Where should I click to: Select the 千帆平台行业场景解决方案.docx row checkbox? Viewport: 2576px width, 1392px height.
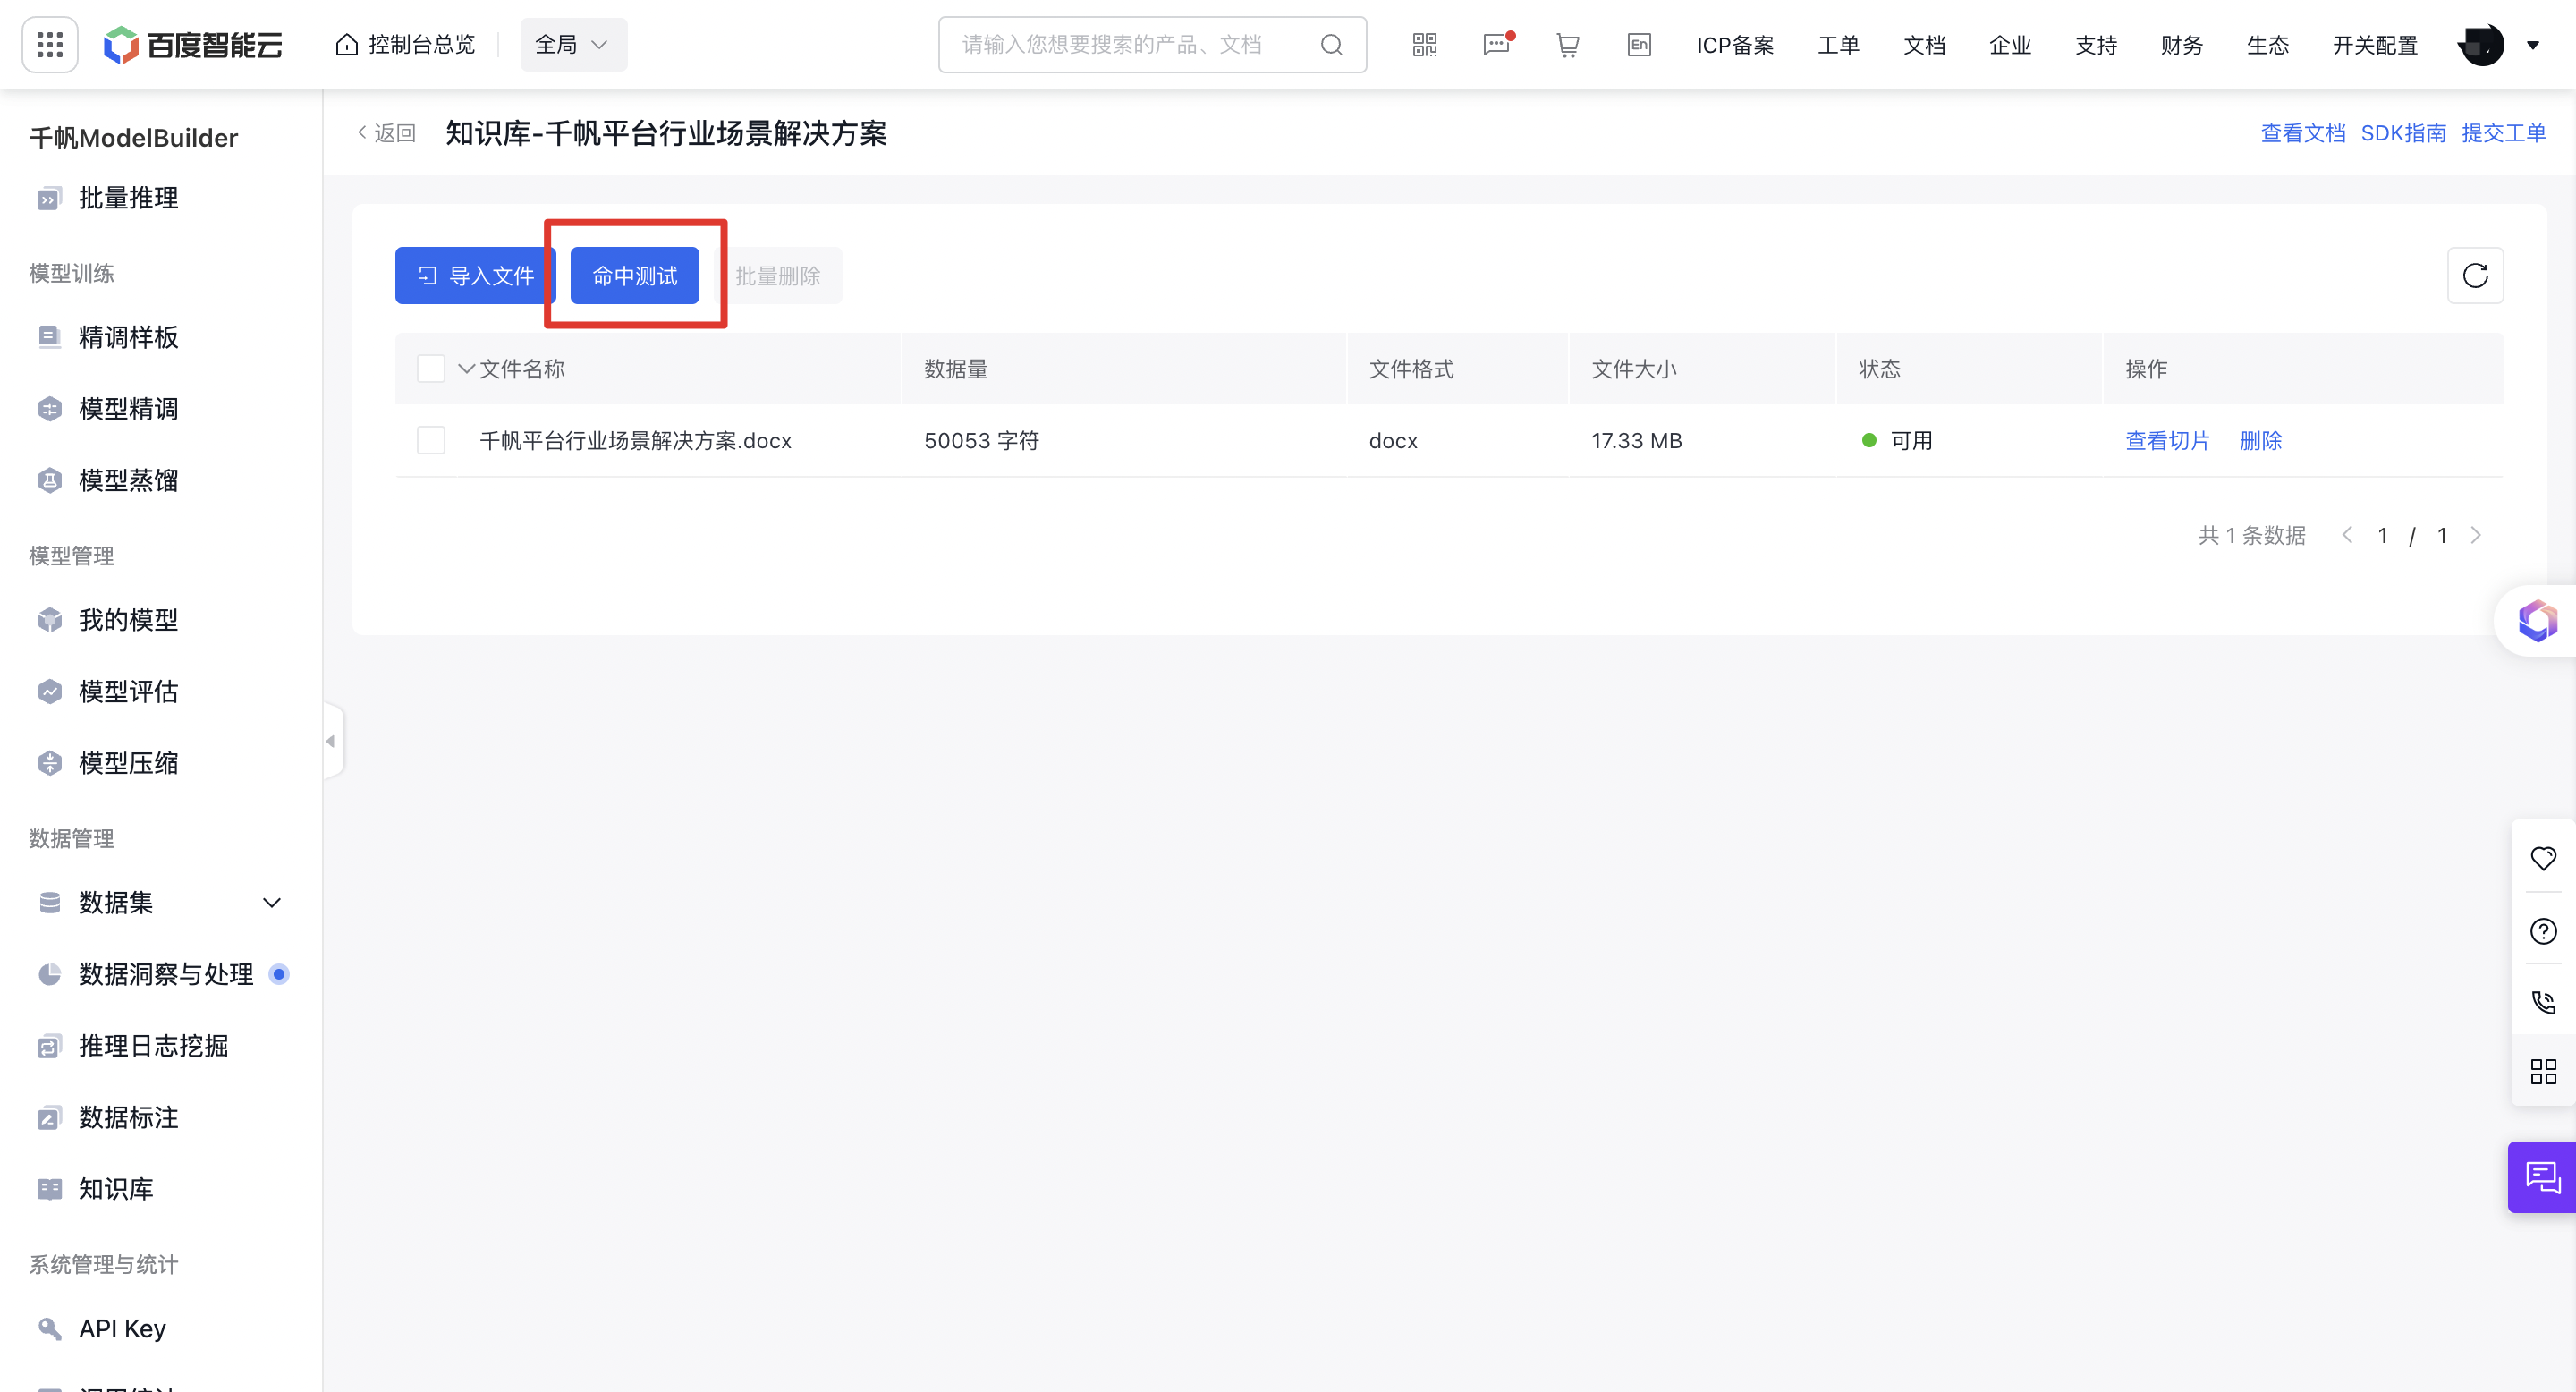click(431, 440)
